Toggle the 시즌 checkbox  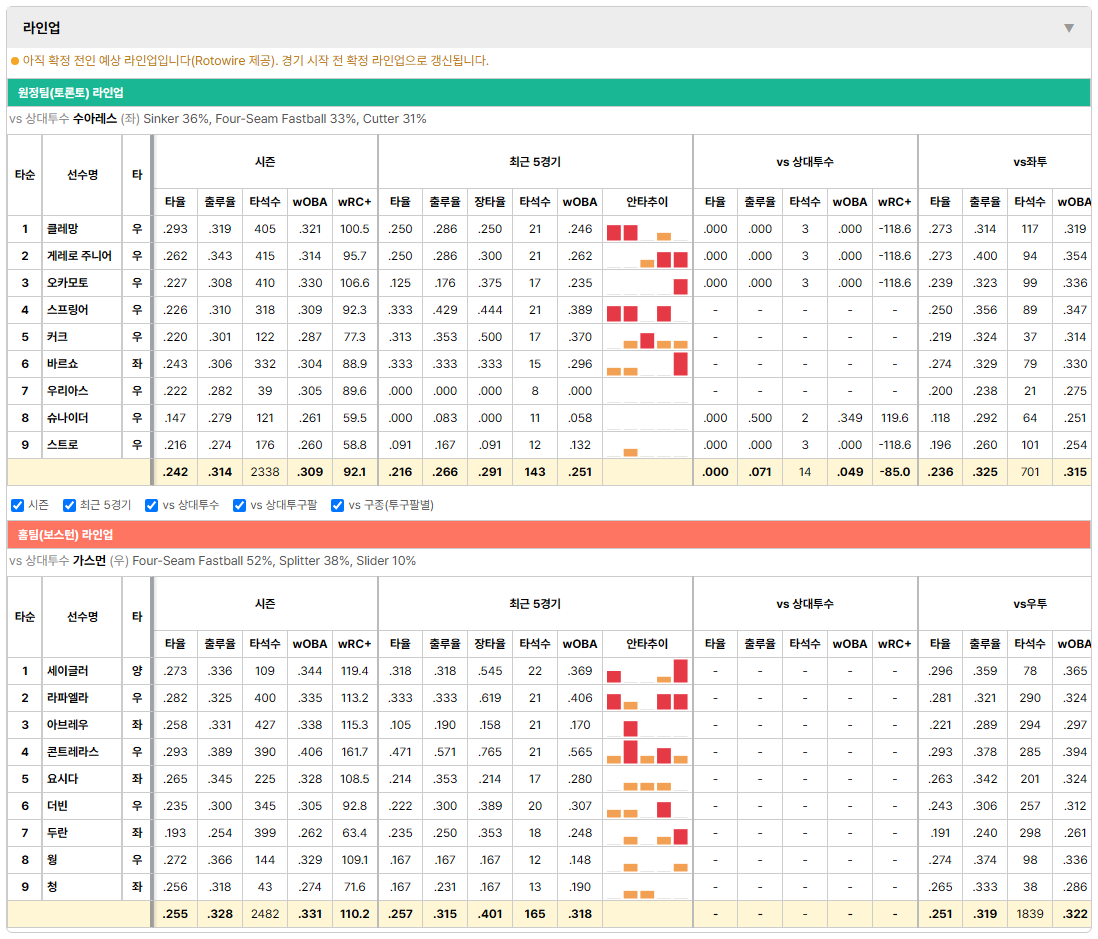[x=18, y=506]
